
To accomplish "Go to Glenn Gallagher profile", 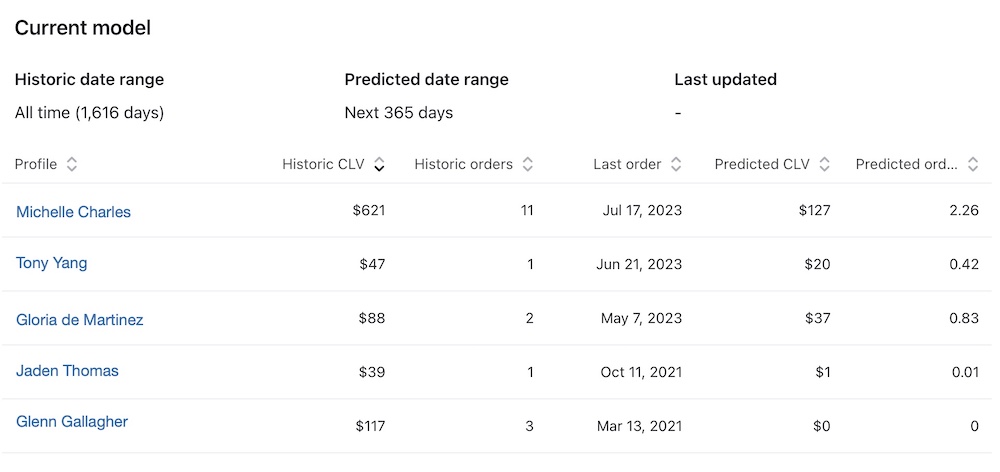I will (x=72, y=422).
